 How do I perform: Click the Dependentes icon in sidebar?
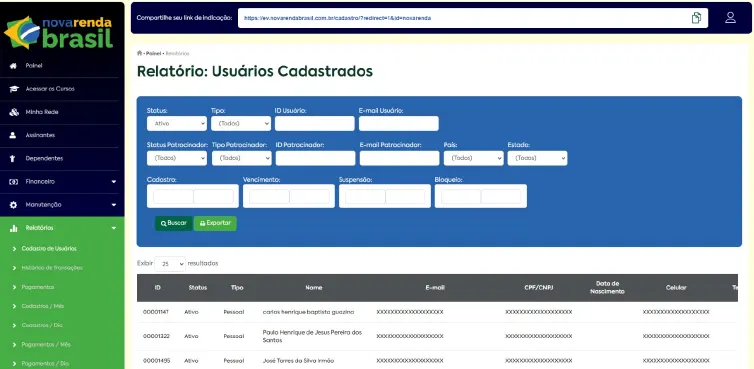point(13,158)
